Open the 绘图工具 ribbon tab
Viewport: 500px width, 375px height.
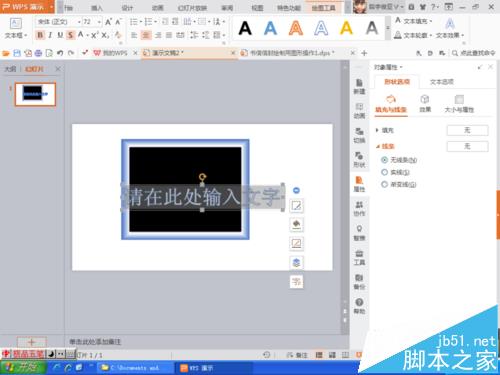pyautogui.click(x=323, y=8)
